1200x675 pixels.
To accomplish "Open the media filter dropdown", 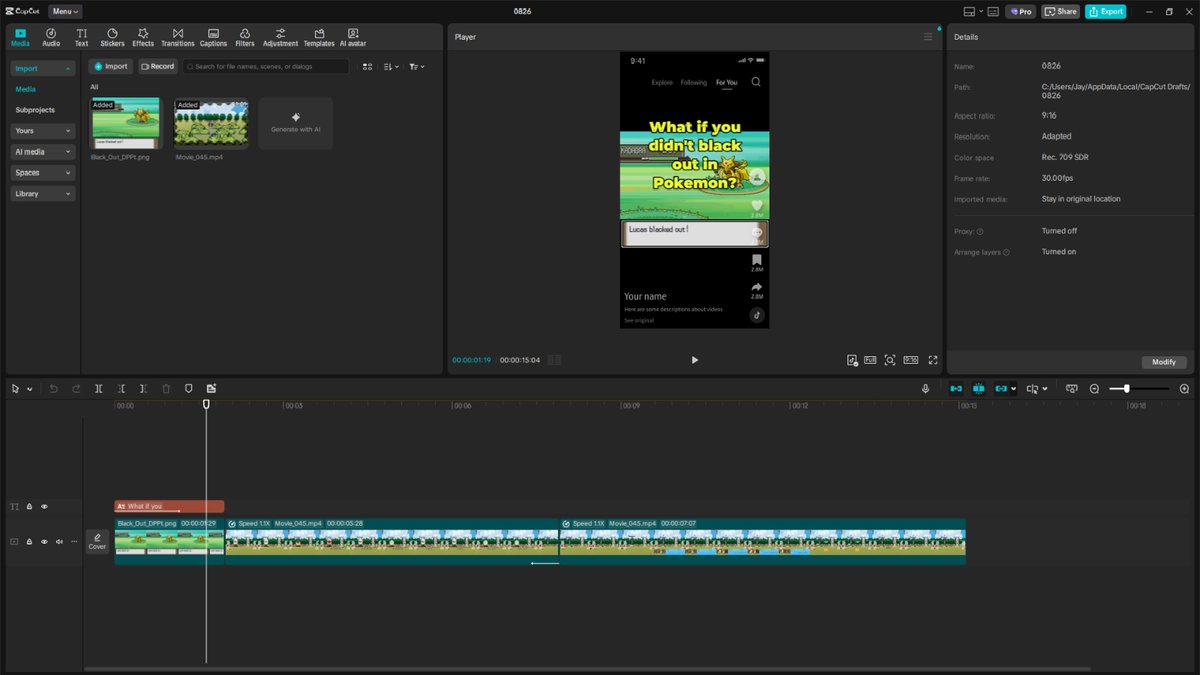I will [x=417, y=66].
